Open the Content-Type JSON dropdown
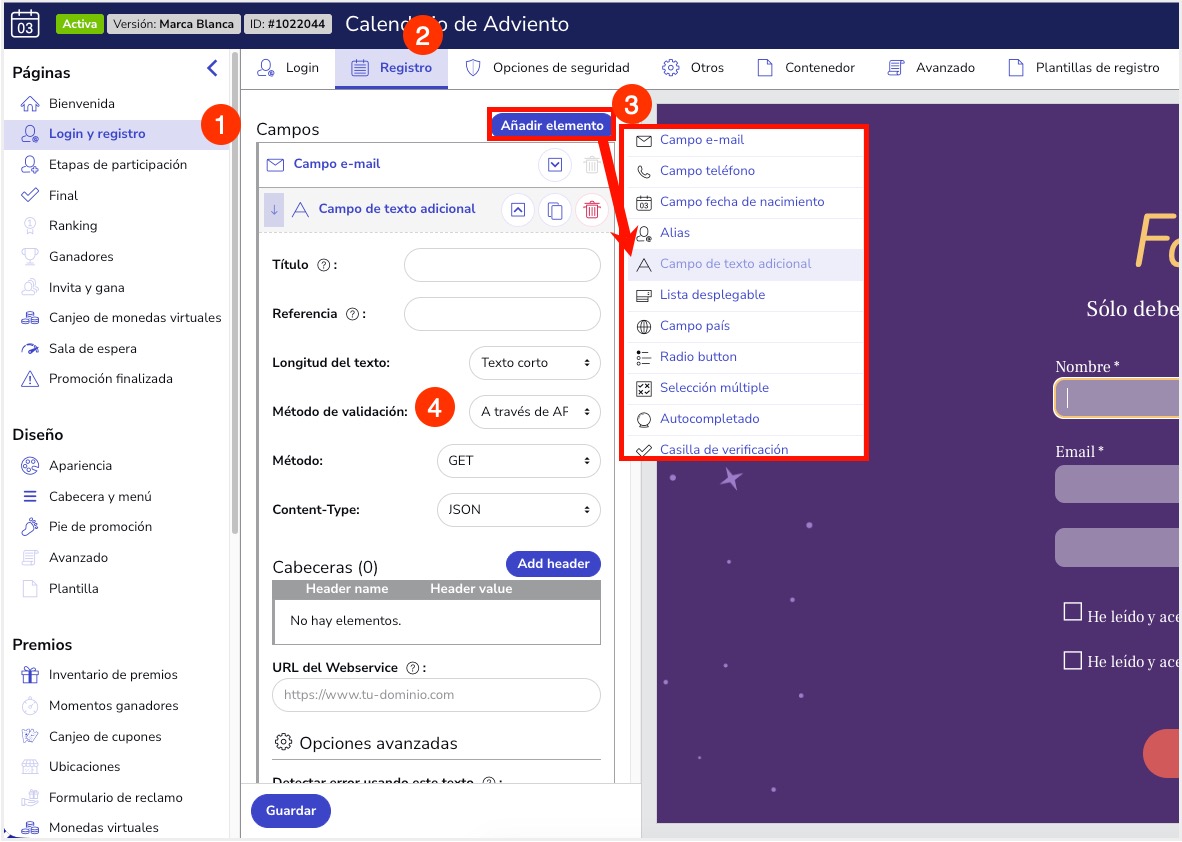Viewport: 1182px width, 842px height. [519, 510]
